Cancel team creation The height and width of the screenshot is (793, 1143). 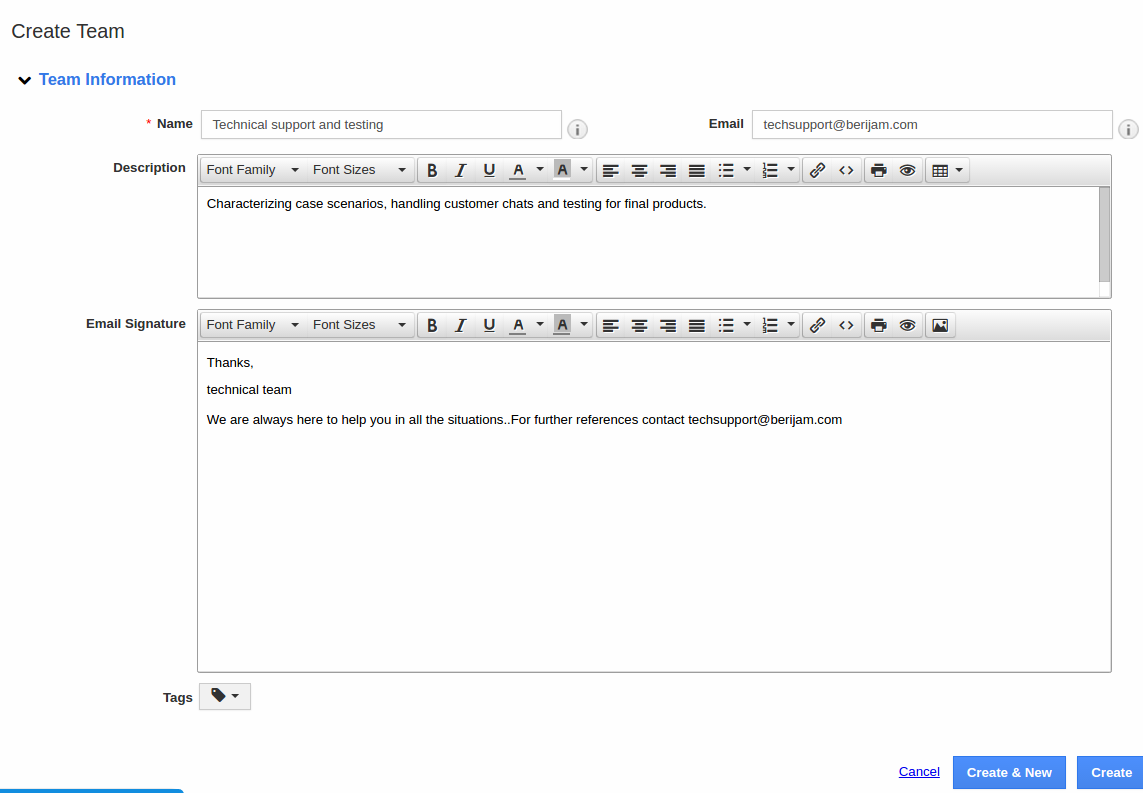(919, 772)
